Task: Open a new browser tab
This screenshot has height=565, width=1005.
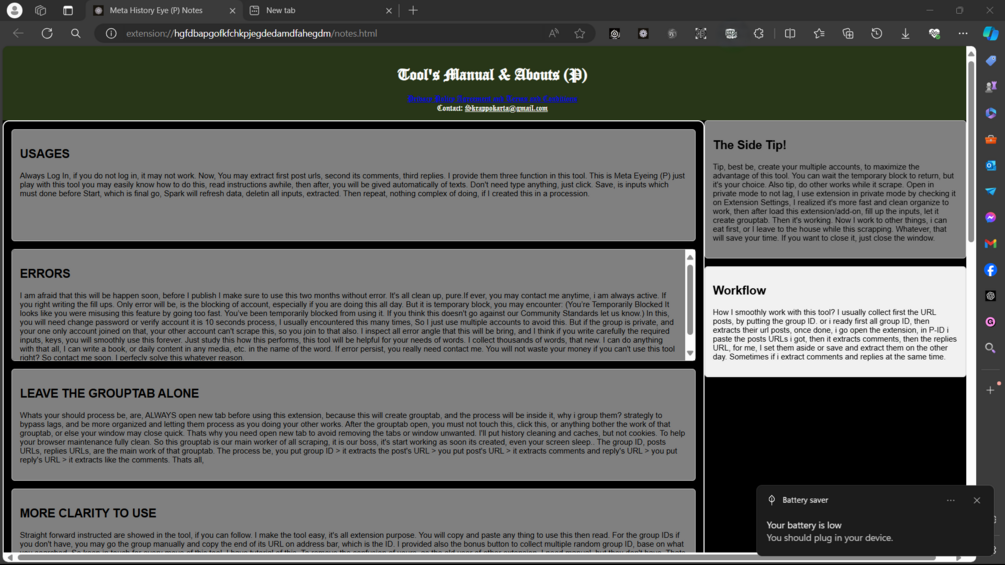Action: [x=413, y=10]
